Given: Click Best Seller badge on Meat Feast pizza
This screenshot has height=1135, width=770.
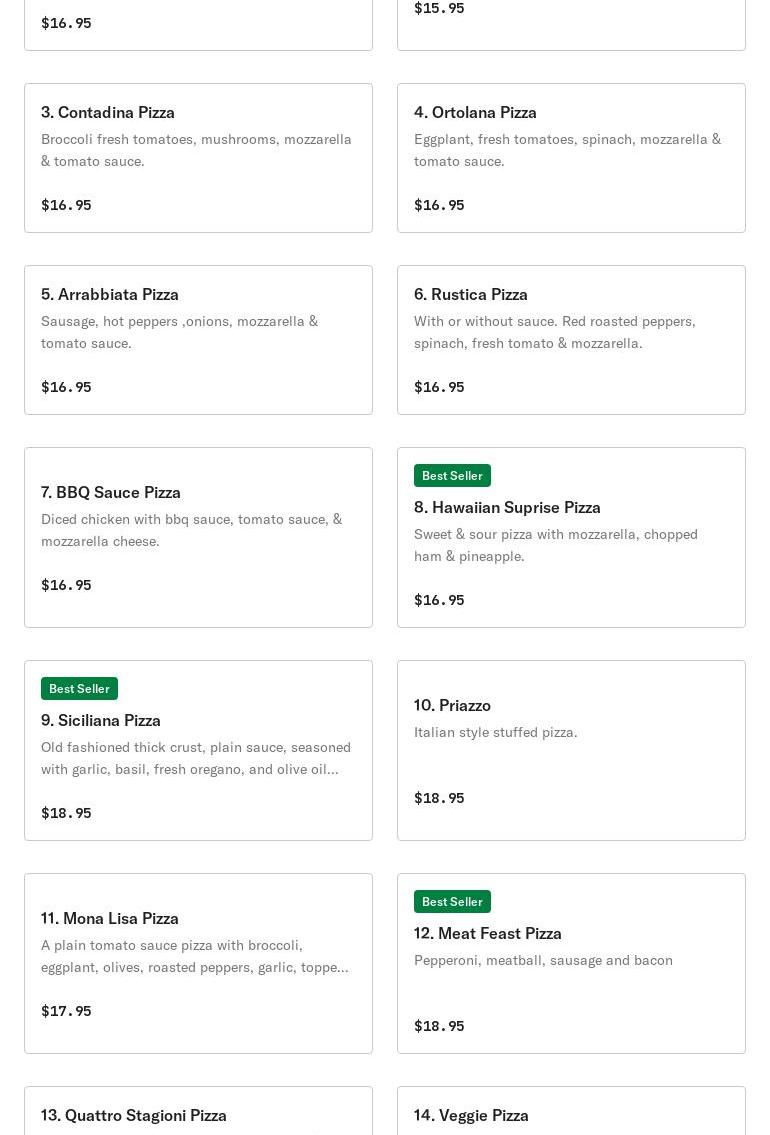Looking at the screenshot, I should pyautogui.click(x=452, y=902).
